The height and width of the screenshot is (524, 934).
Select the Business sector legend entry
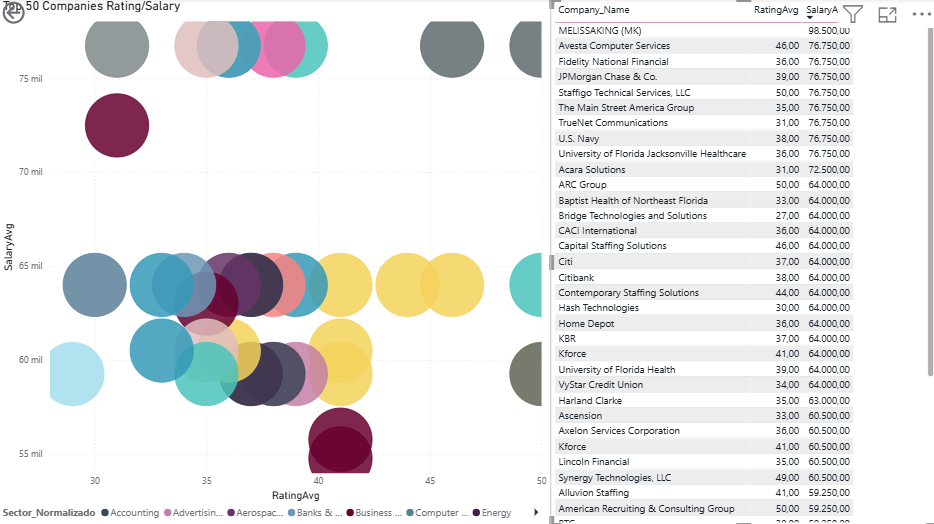point(379,513)
